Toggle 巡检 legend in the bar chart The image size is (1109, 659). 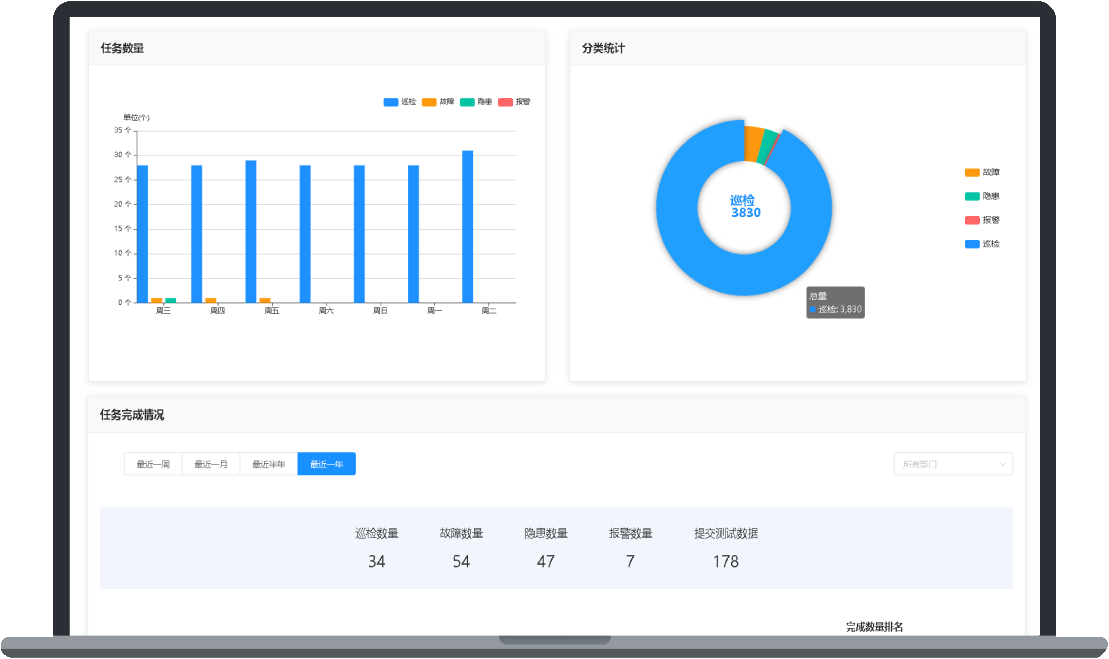point(400,102)
